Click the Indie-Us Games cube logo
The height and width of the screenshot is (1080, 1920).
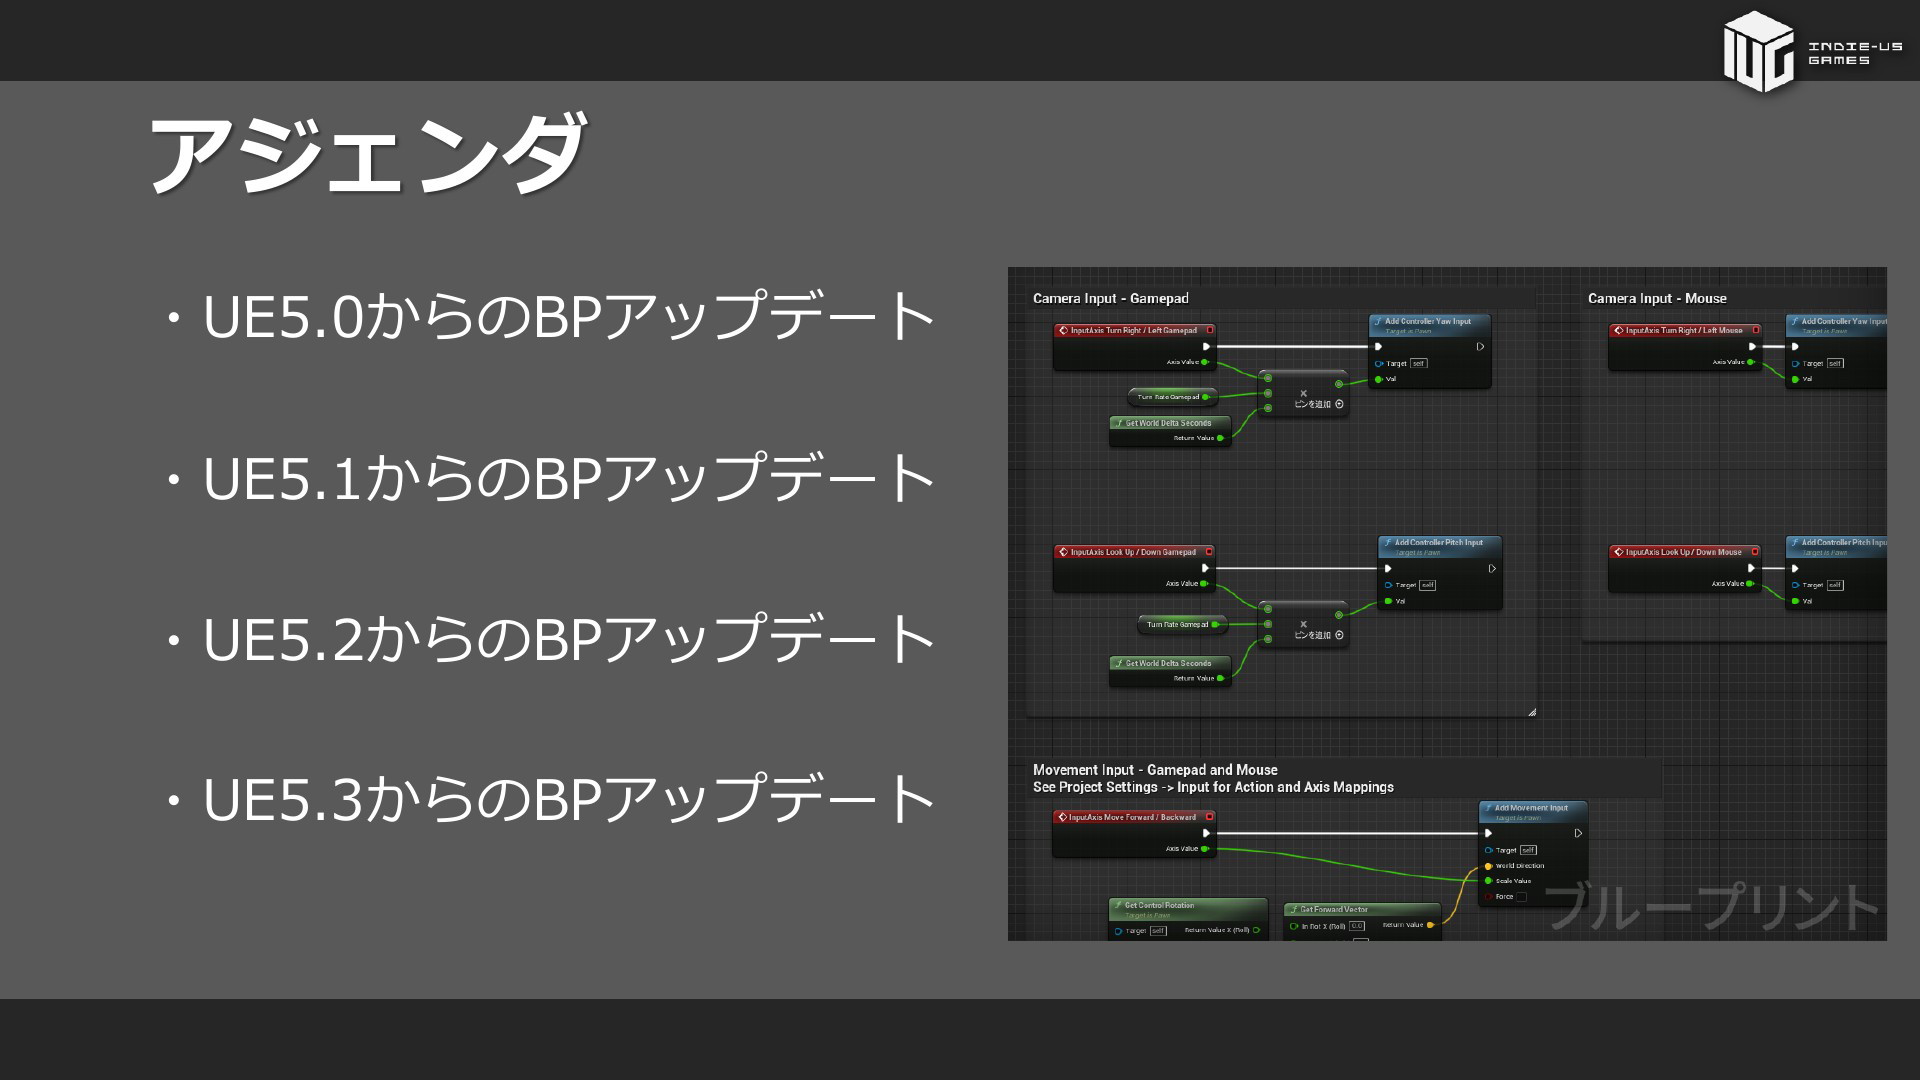click(x=1758, y=52)
